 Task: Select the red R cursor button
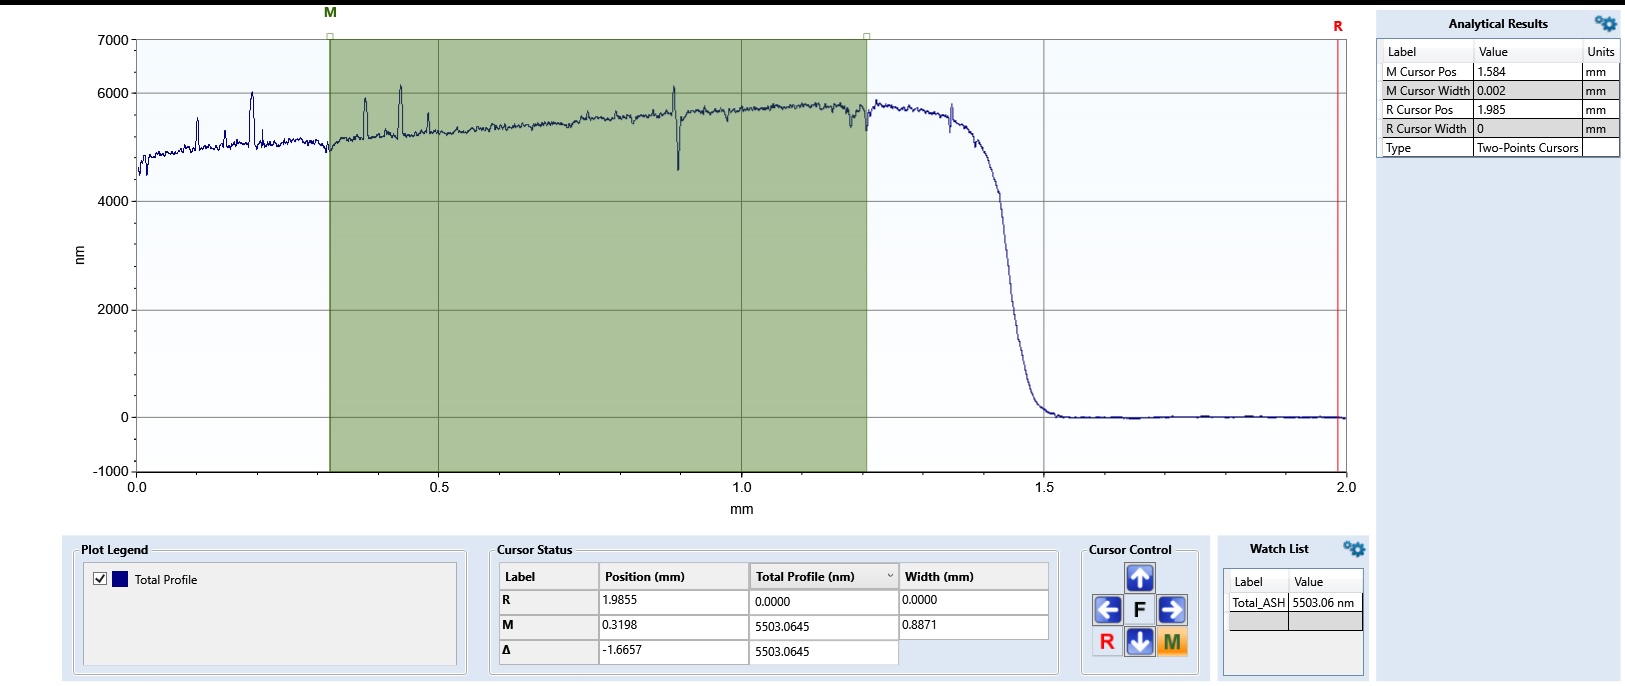point(1107,641)
